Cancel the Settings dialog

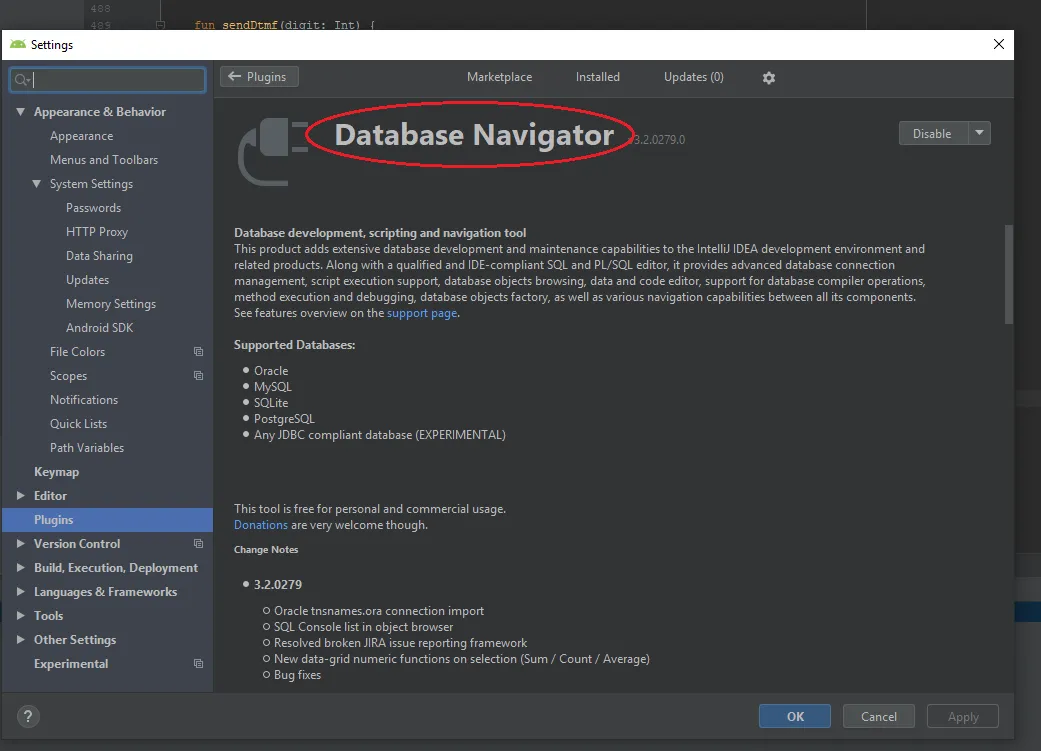coord(878,716)
